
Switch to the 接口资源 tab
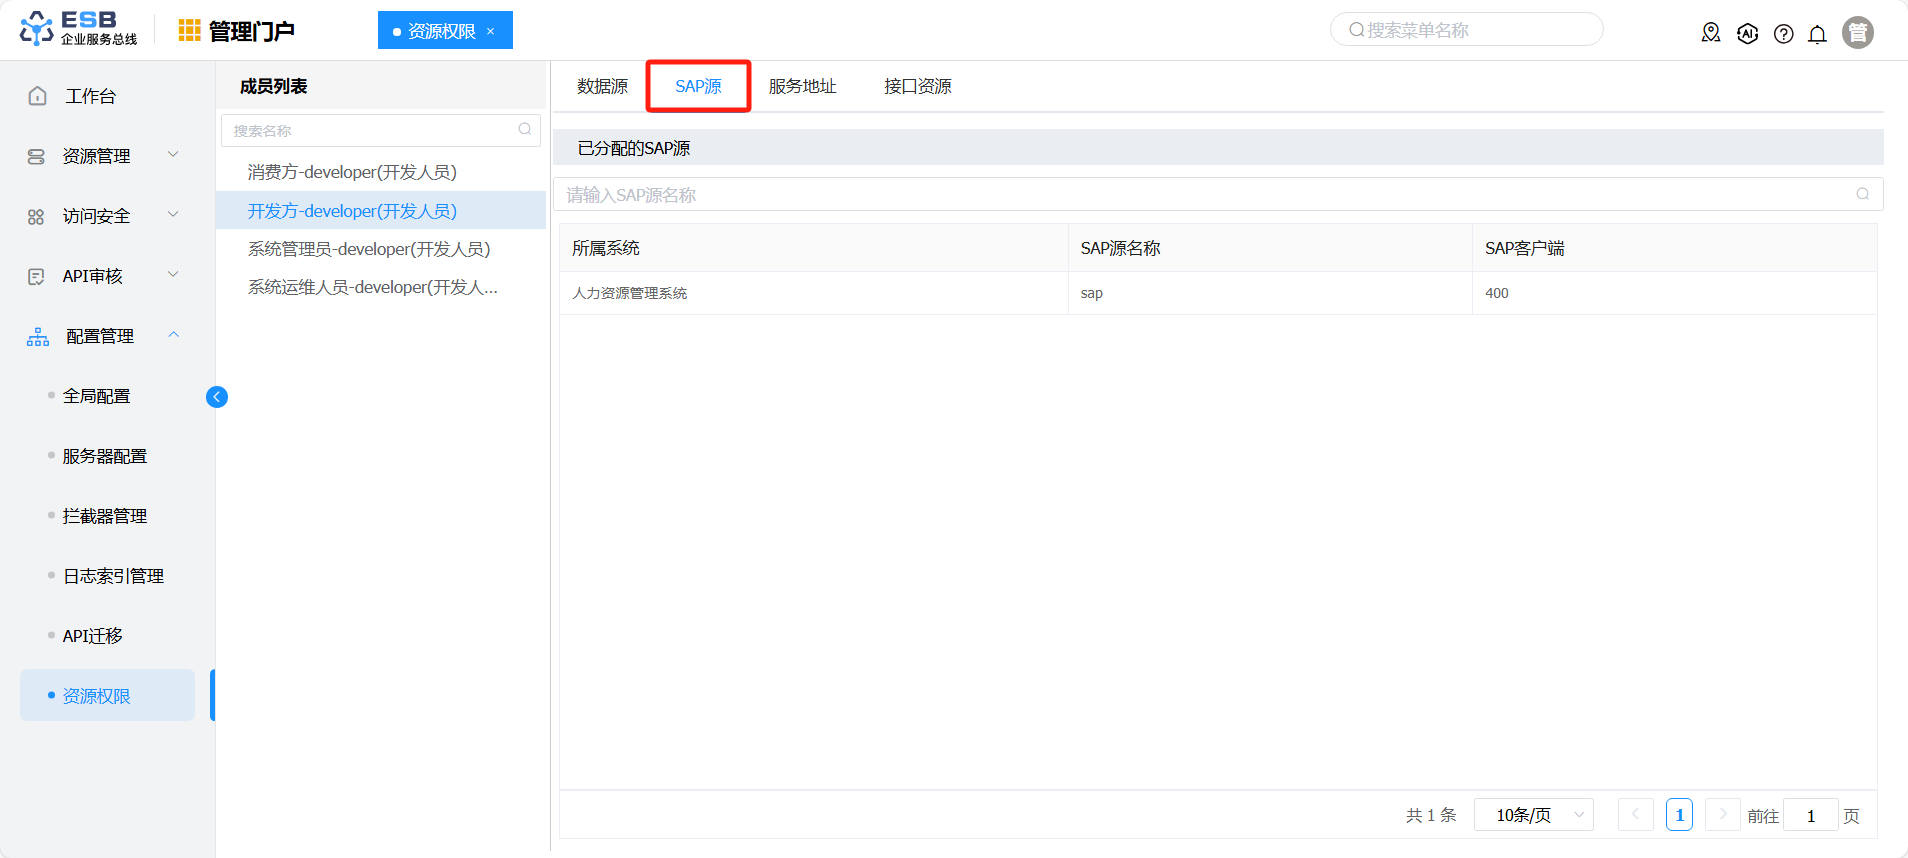click(x=917, y=87)
